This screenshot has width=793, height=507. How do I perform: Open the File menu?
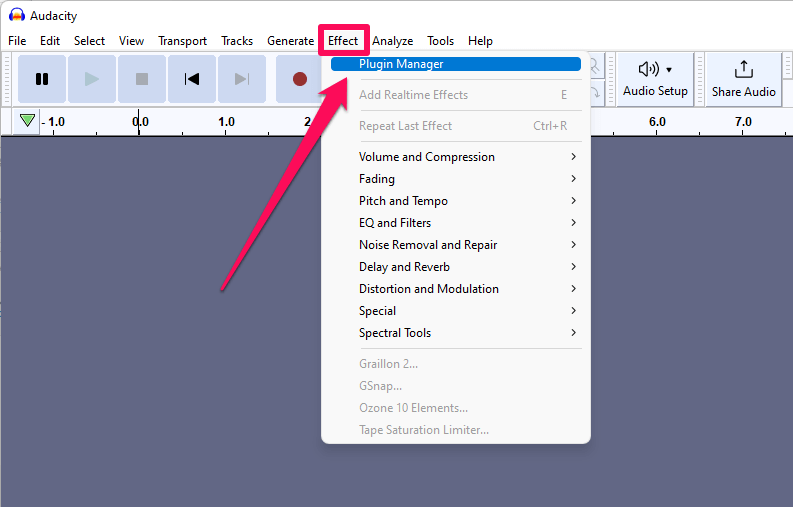point(17,41)
